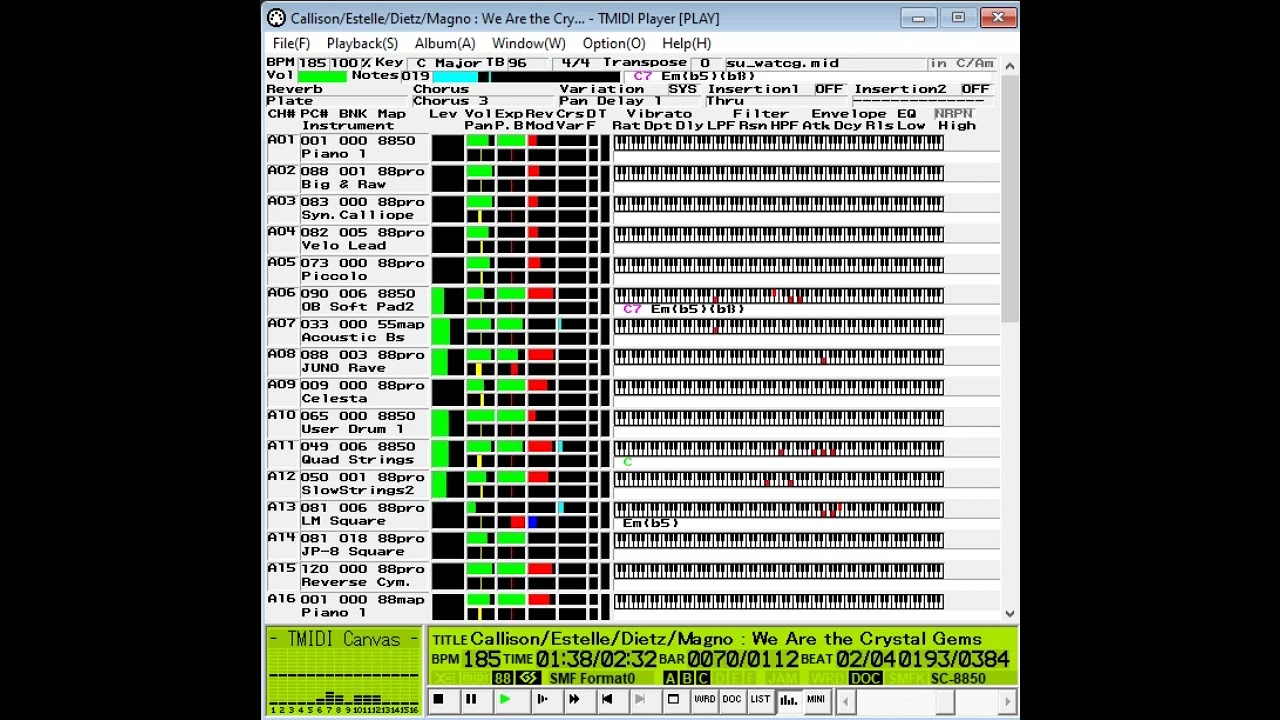1280x720 pixels.
Task: Toggle channel A06 mute
Action: (281, 293)
